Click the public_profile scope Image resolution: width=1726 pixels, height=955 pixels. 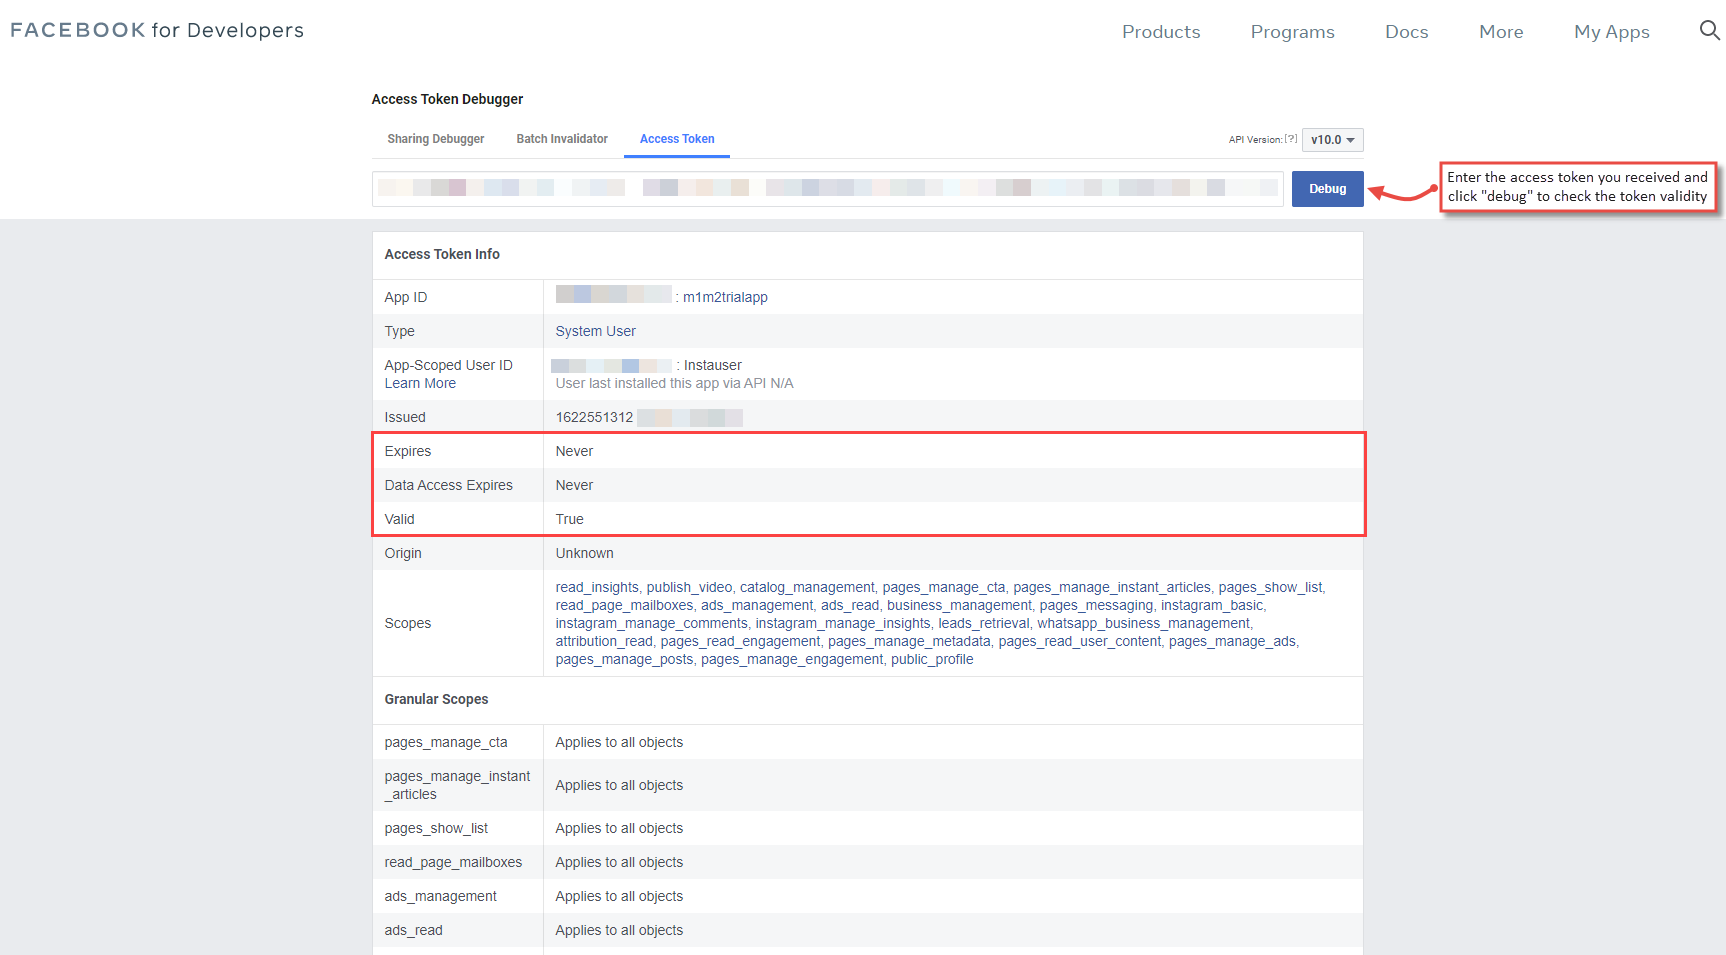[x=932, y=659]
